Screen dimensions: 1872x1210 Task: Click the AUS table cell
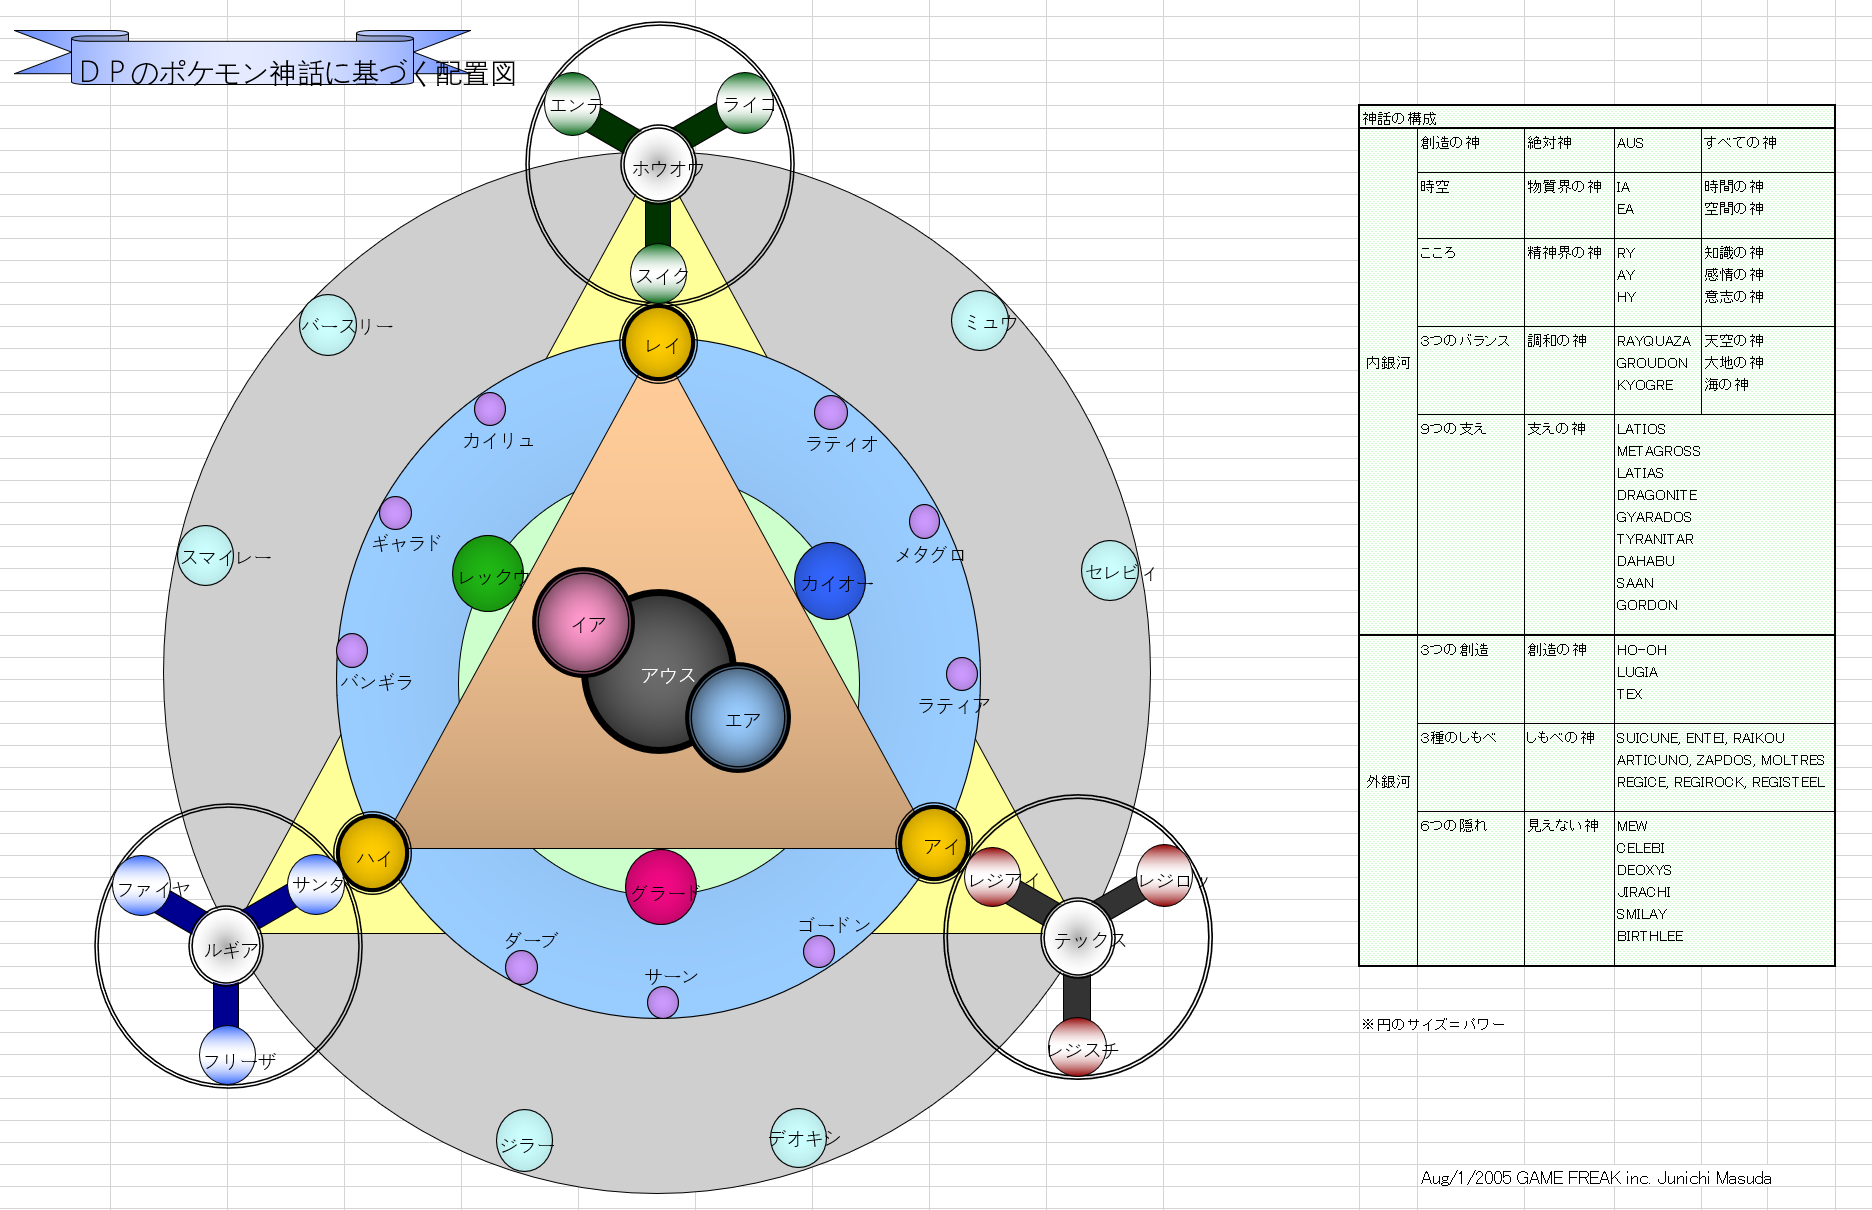point(1657,151)
